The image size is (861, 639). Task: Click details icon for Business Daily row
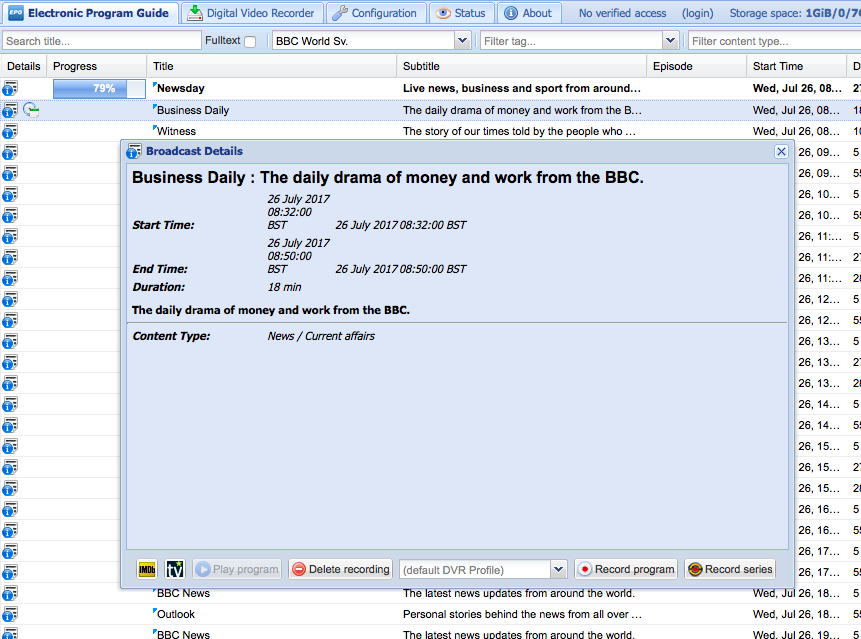point(10,110)
